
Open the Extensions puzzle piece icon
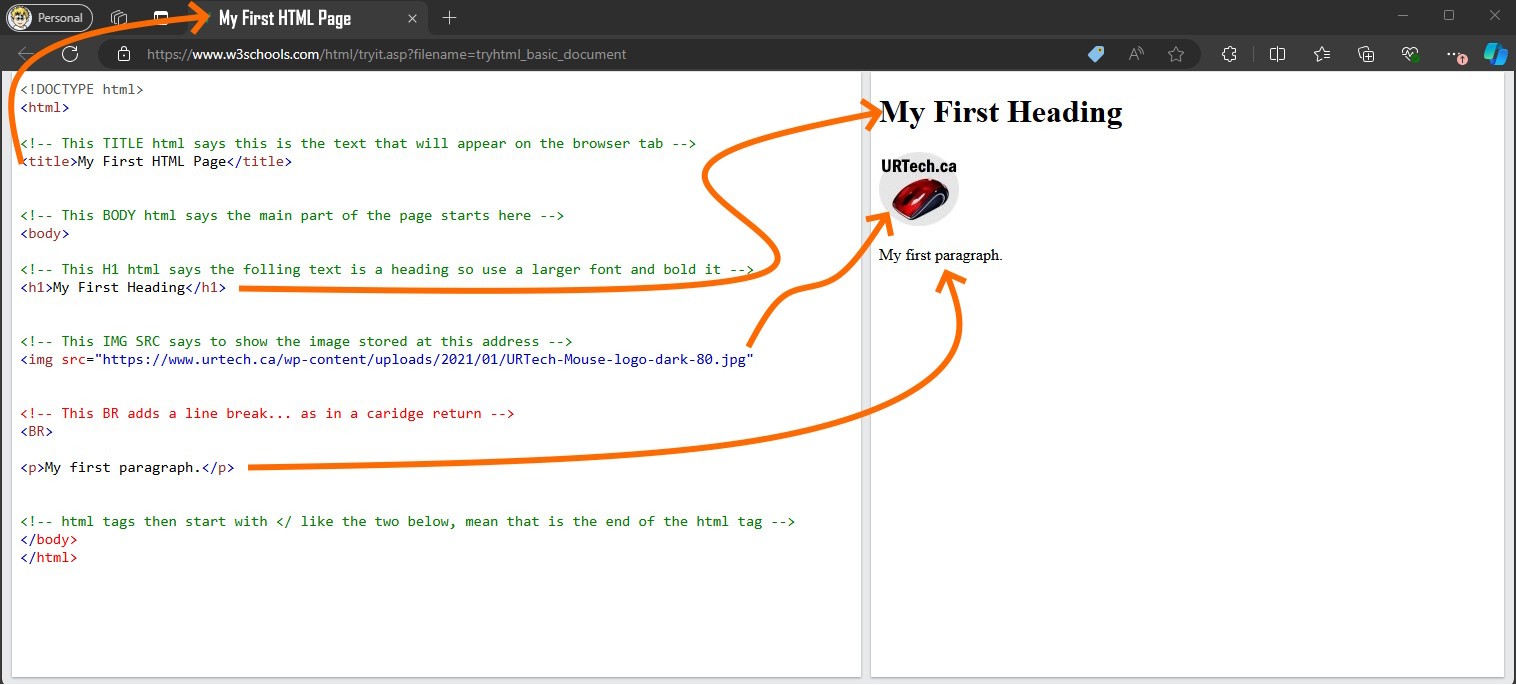[x=1230, y=54]
